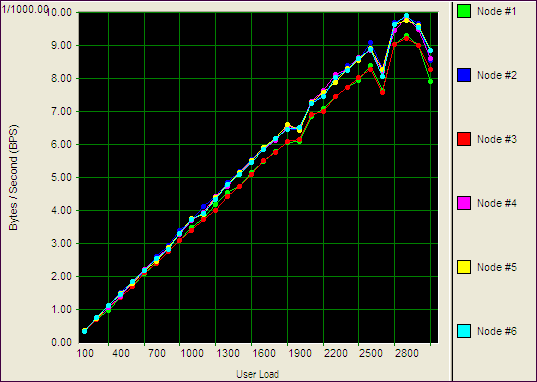The width and height of the screenshot is (537, 382).
Task: Select the Node #5 legend label
Action: (497, 268)
